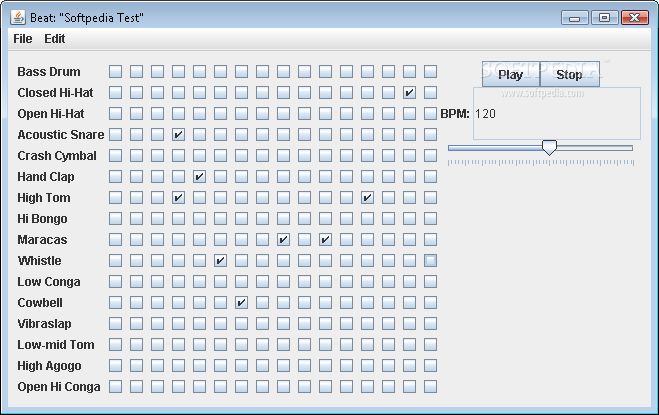The height and width of the screenshot is (415, 659).
Task: Enable the last Cowbell beat
Action: 430,303
